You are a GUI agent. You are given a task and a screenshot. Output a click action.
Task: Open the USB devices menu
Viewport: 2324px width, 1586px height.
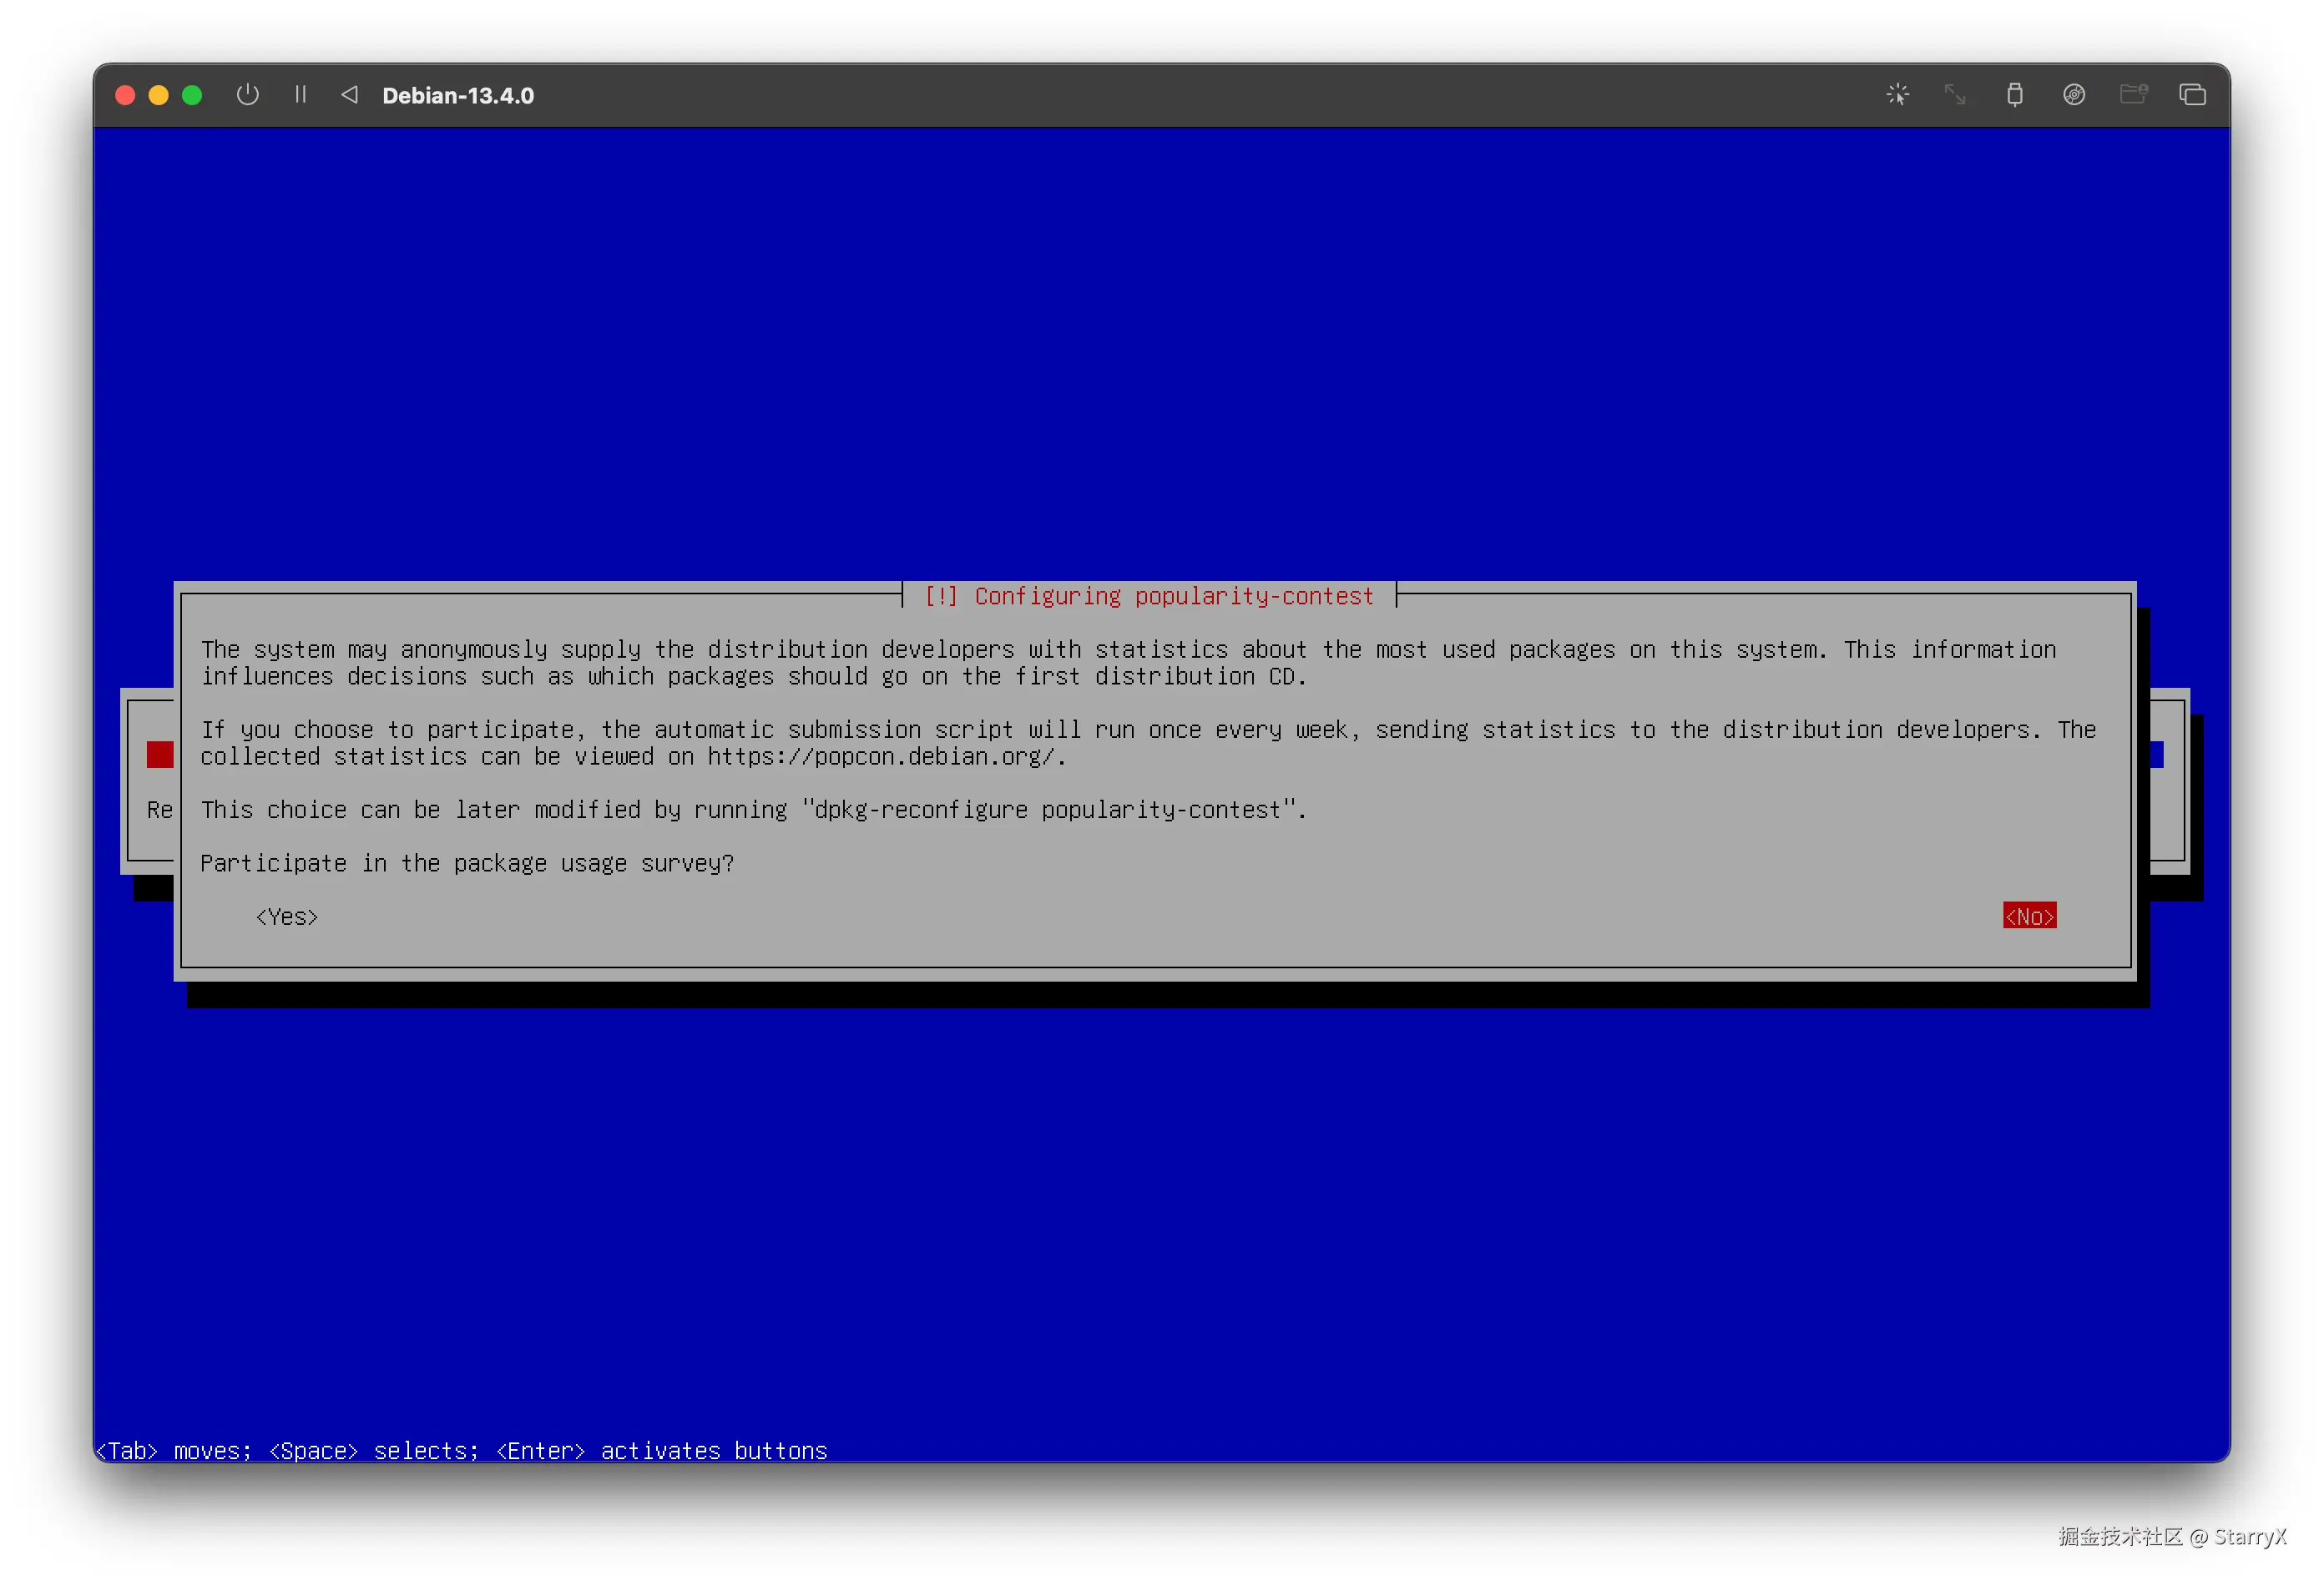[x=2014, y=95]
